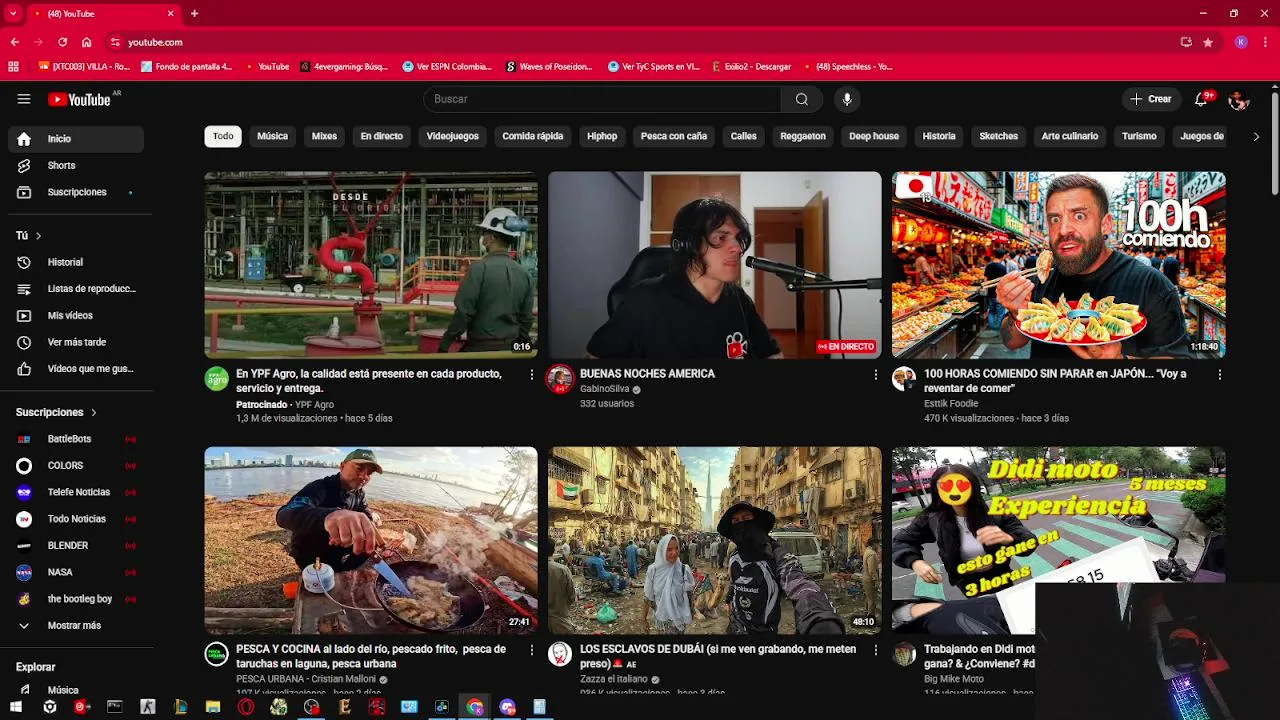The height and width of the screenshot is (720, 1280).
Task: Bookmark this page with the star icon
Action: tap(1208, 42)
